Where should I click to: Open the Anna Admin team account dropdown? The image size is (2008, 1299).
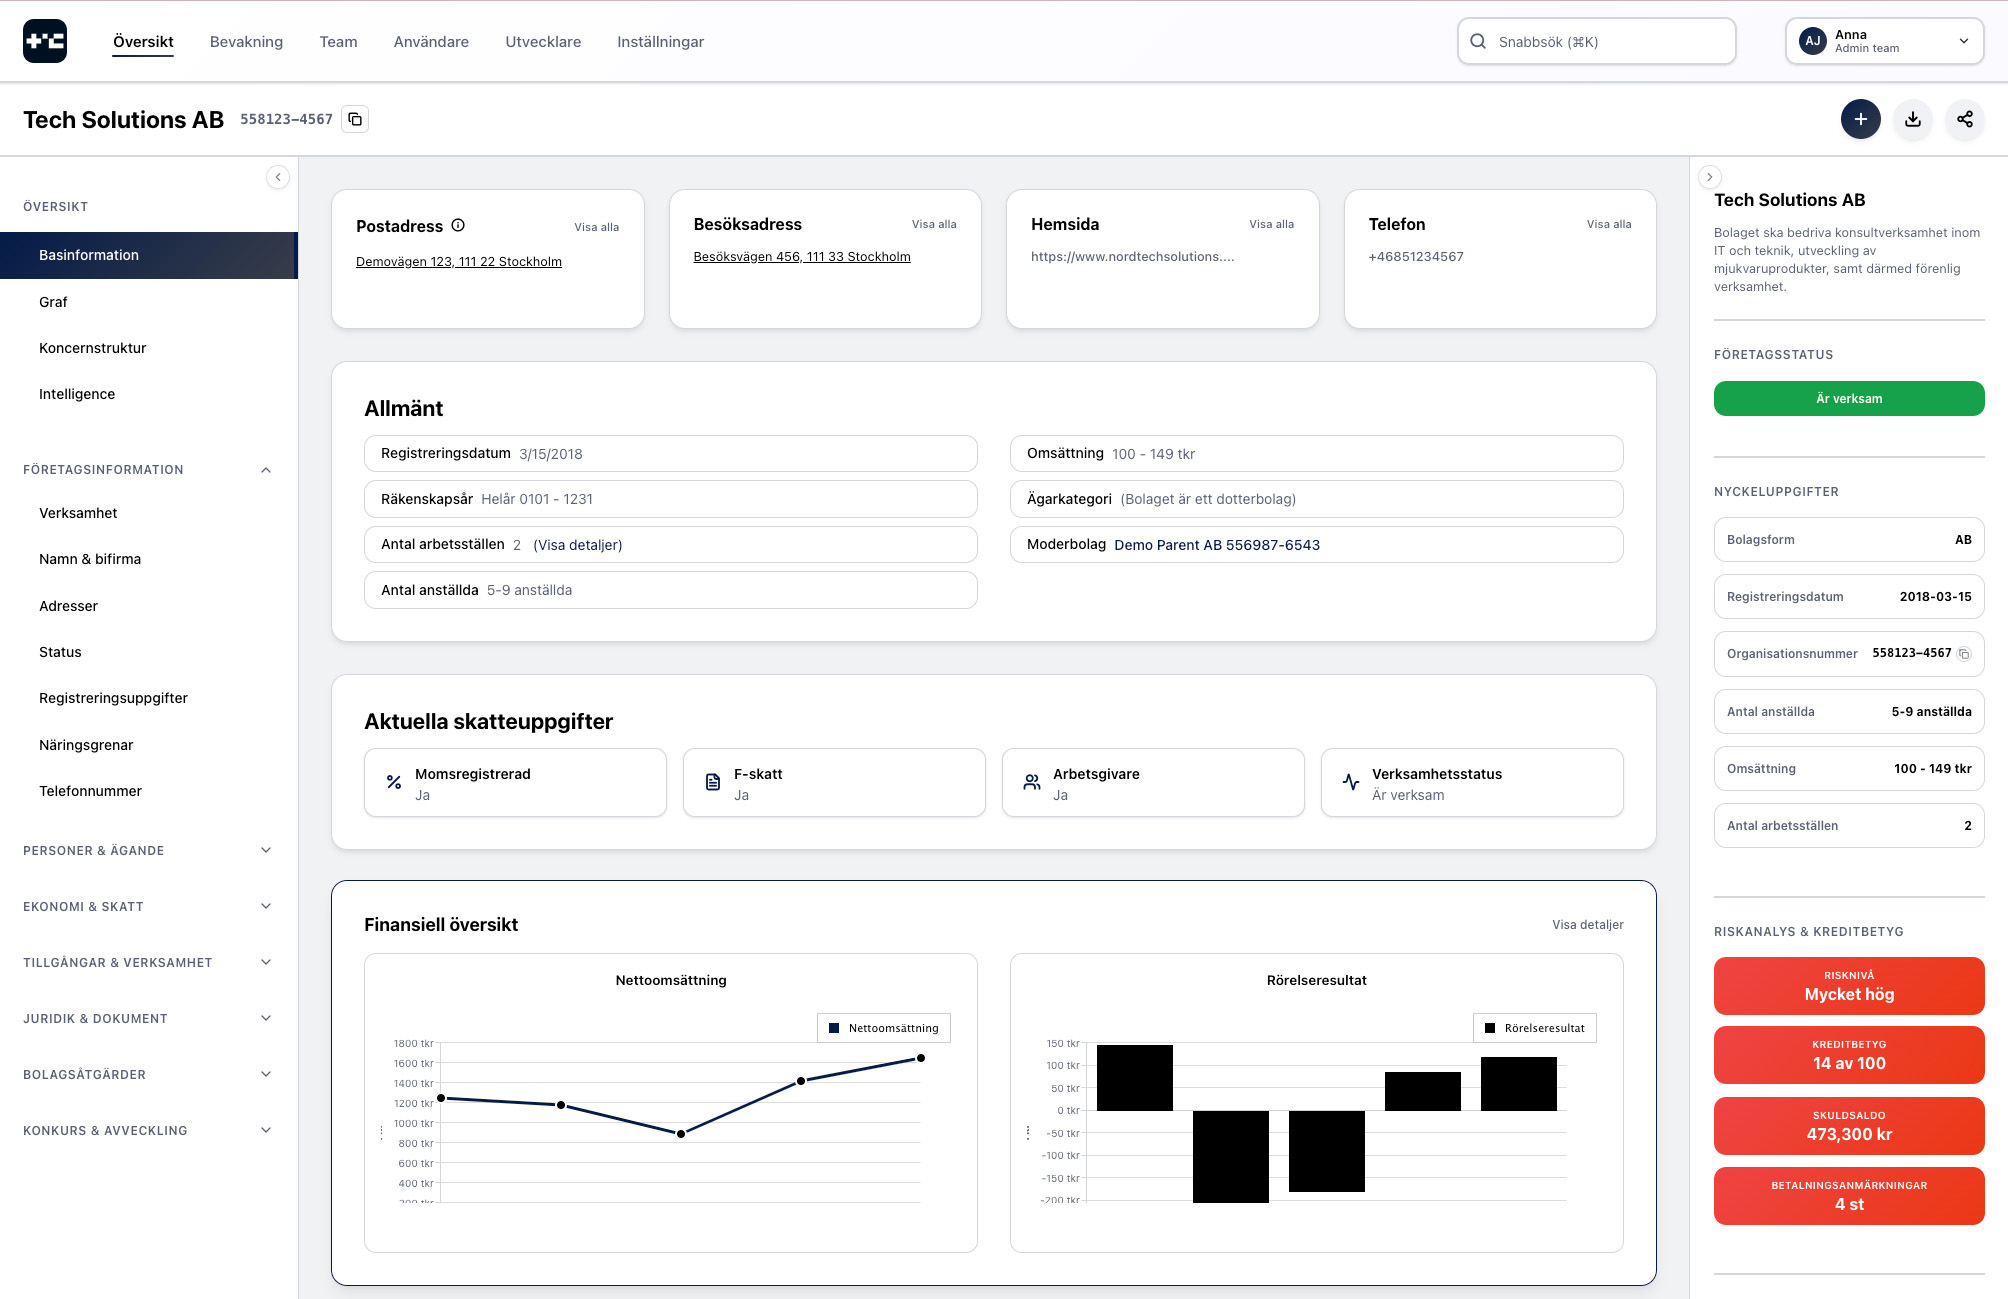click(1884, 41)
